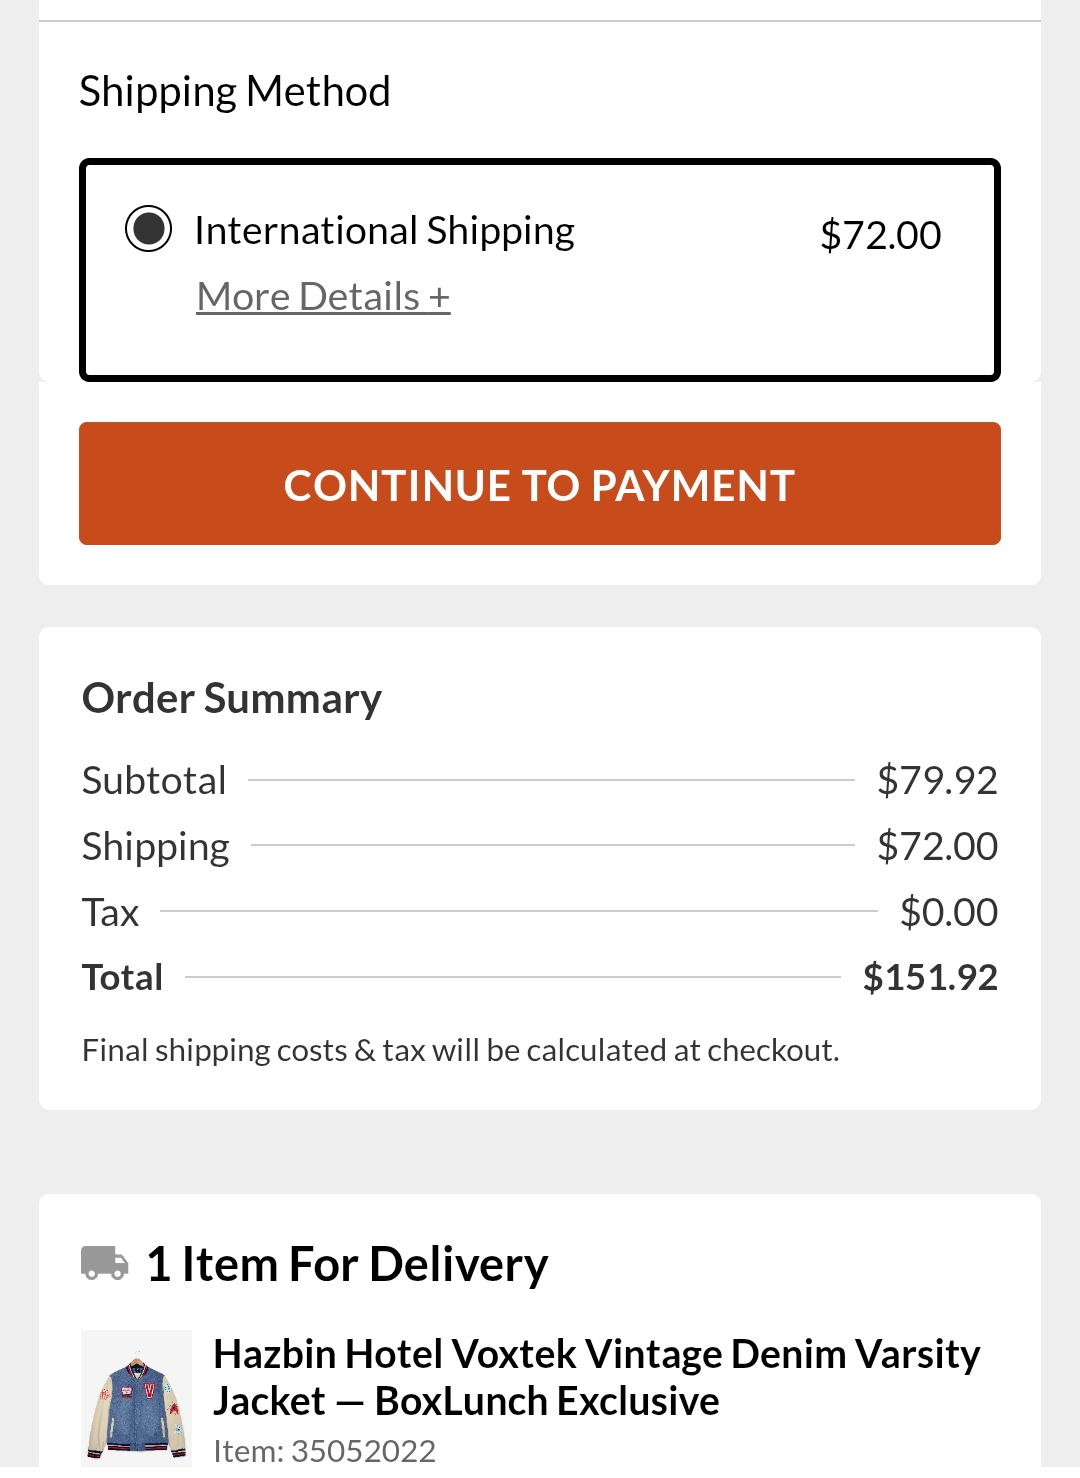Viewport: 1080px width, 1478px height.
Task: Click the $0.00 tax amount
Action: [x=948, y=913]
